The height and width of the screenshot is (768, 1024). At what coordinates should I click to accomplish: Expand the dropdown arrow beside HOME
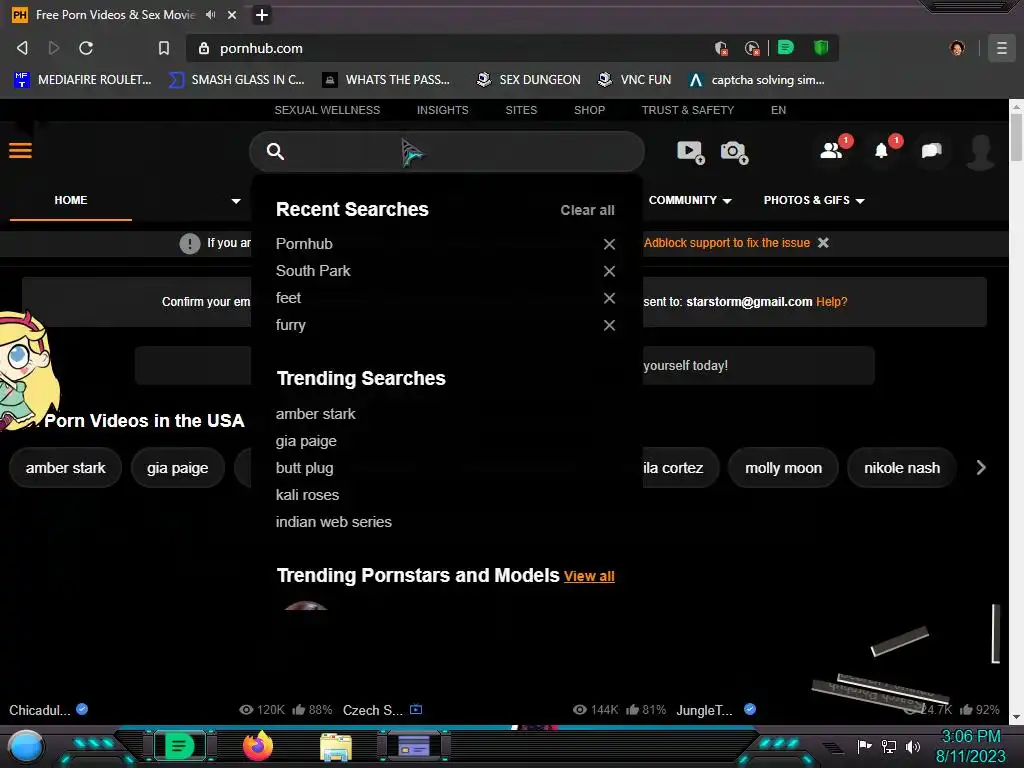[x=236, y=200]
